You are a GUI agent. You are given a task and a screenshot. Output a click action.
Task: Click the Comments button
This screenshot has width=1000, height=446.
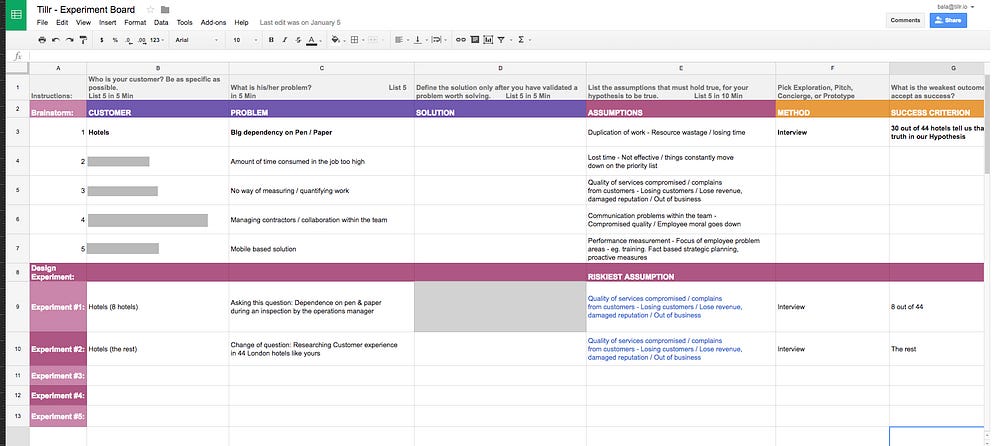[905, 20]
